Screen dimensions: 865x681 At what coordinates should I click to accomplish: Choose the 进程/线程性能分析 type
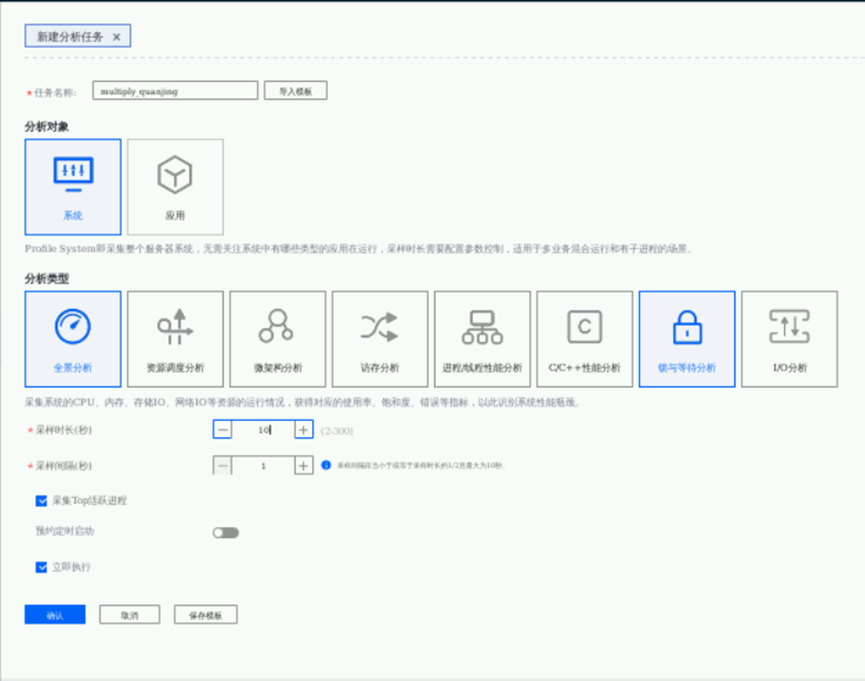click(482, 339)
